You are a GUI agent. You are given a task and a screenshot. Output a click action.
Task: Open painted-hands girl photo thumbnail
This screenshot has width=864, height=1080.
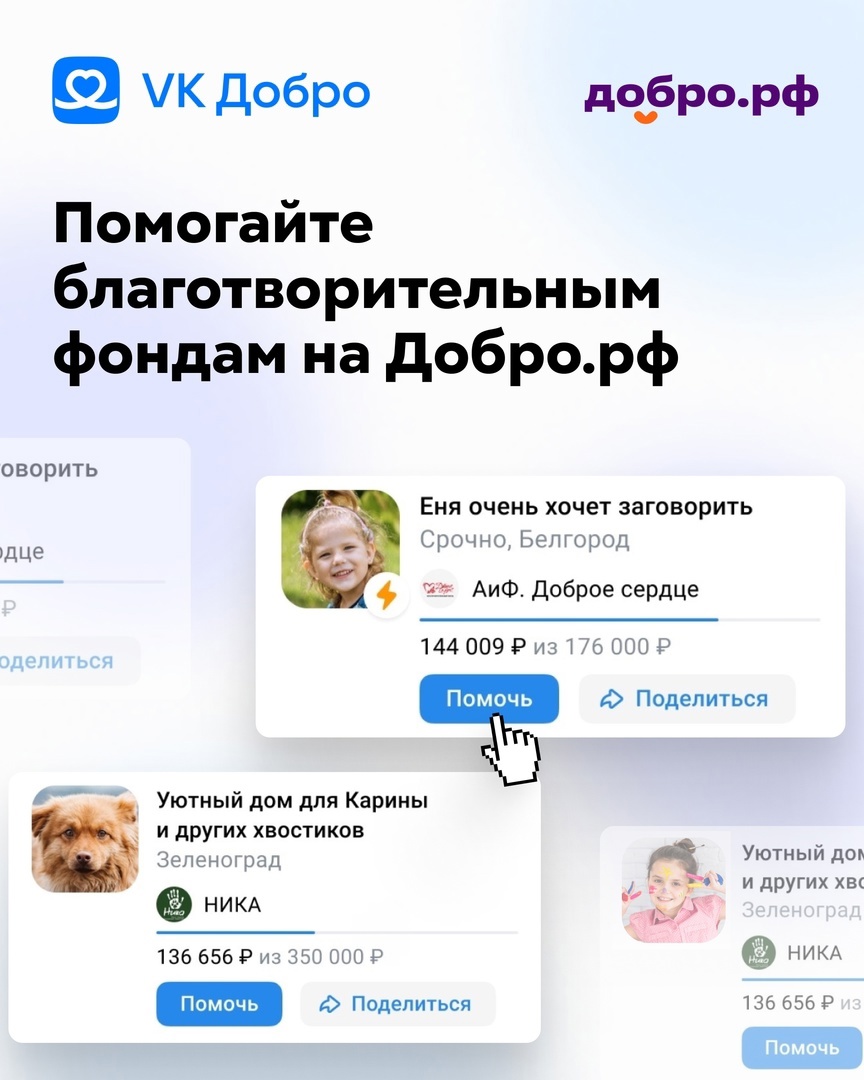[x=674, y=890]
